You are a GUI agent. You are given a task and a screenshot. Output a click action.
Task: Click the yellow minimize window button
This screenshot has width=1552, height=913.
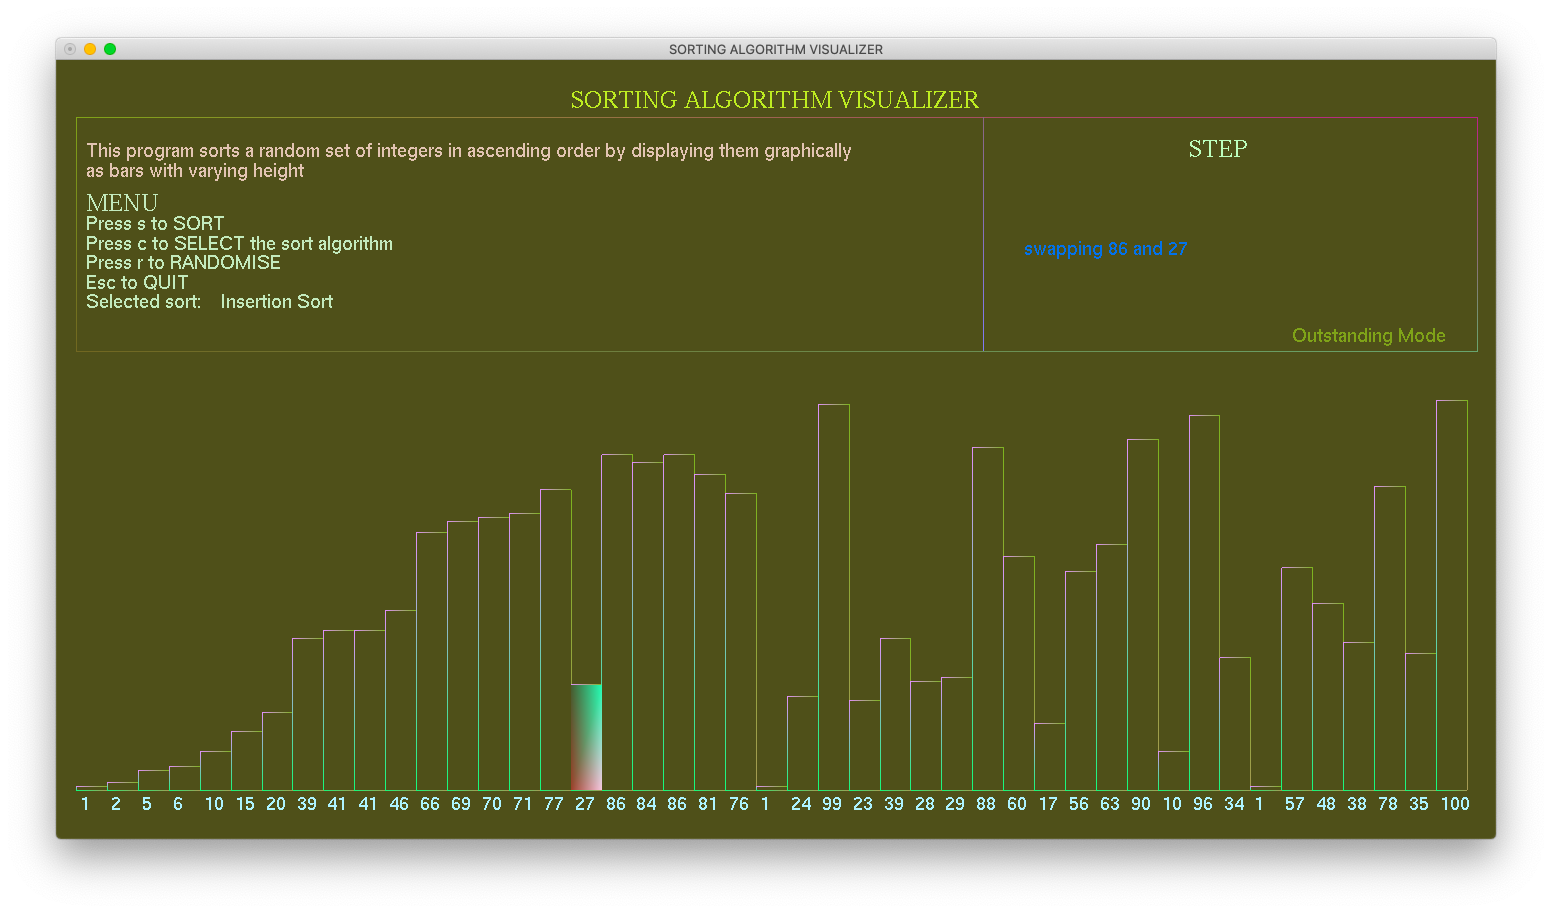click(90, 49)
